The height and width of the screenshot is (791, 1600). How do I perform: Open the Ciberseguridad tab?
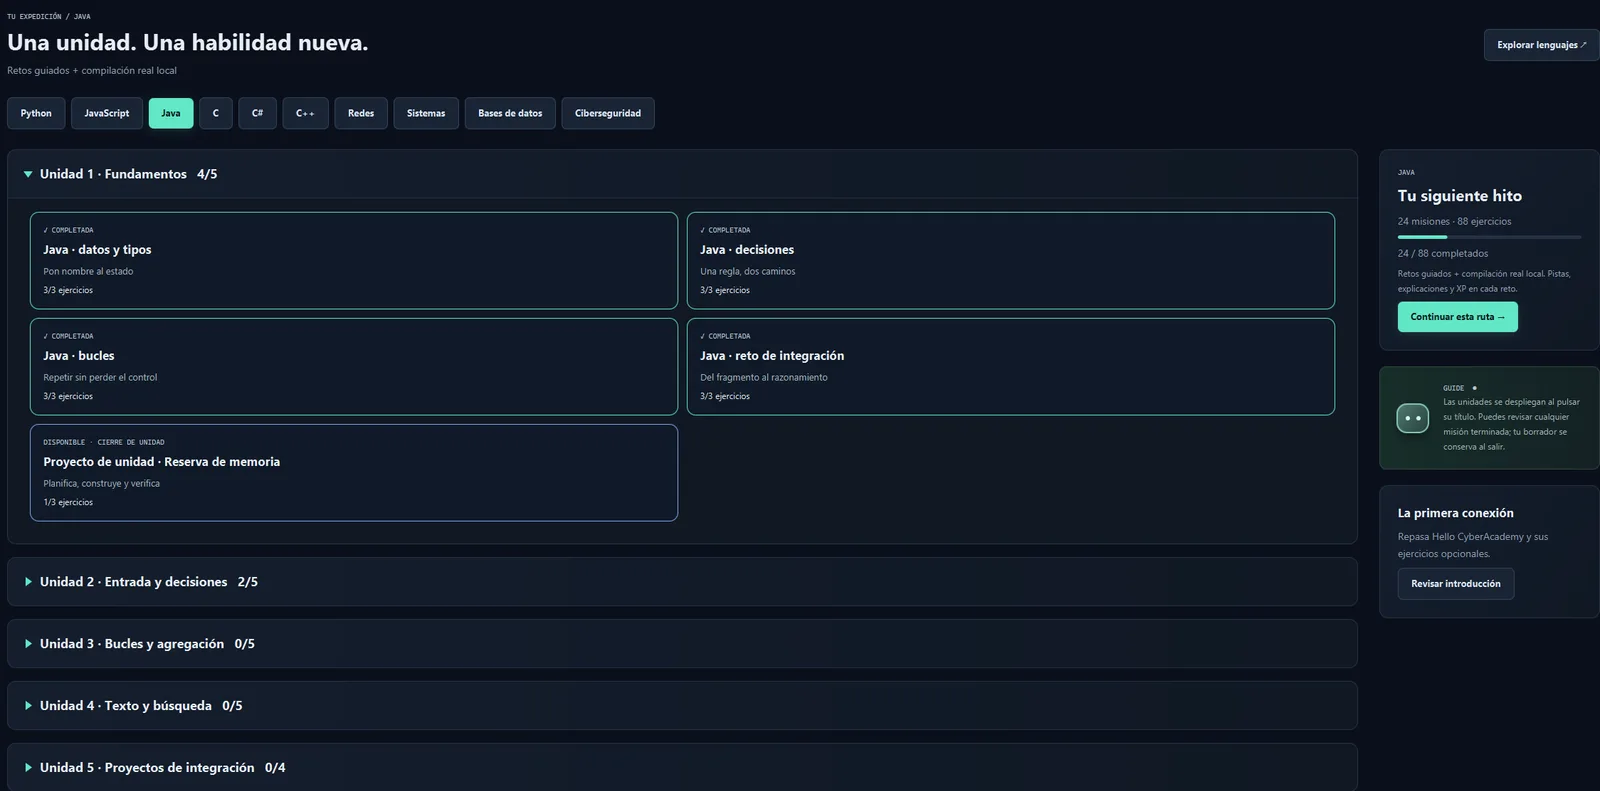(x=608, y=113)
